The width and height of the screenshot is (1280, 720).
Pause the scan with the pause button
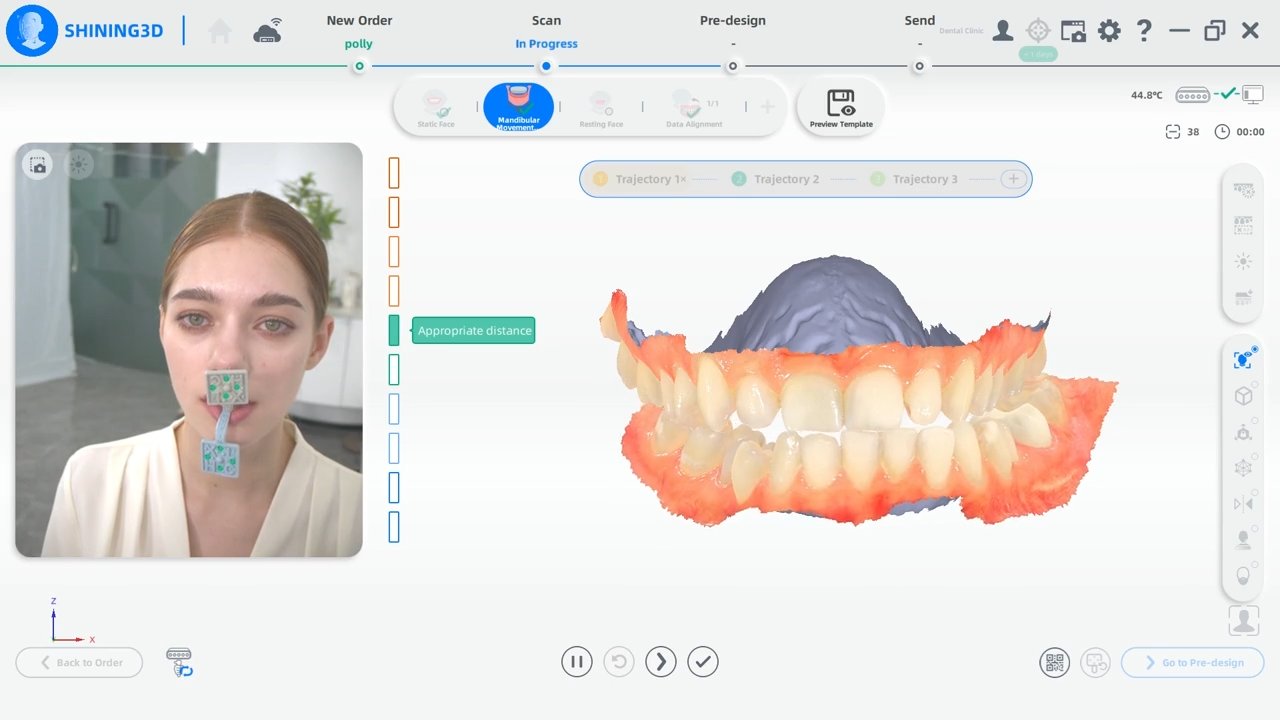[577, 661]
